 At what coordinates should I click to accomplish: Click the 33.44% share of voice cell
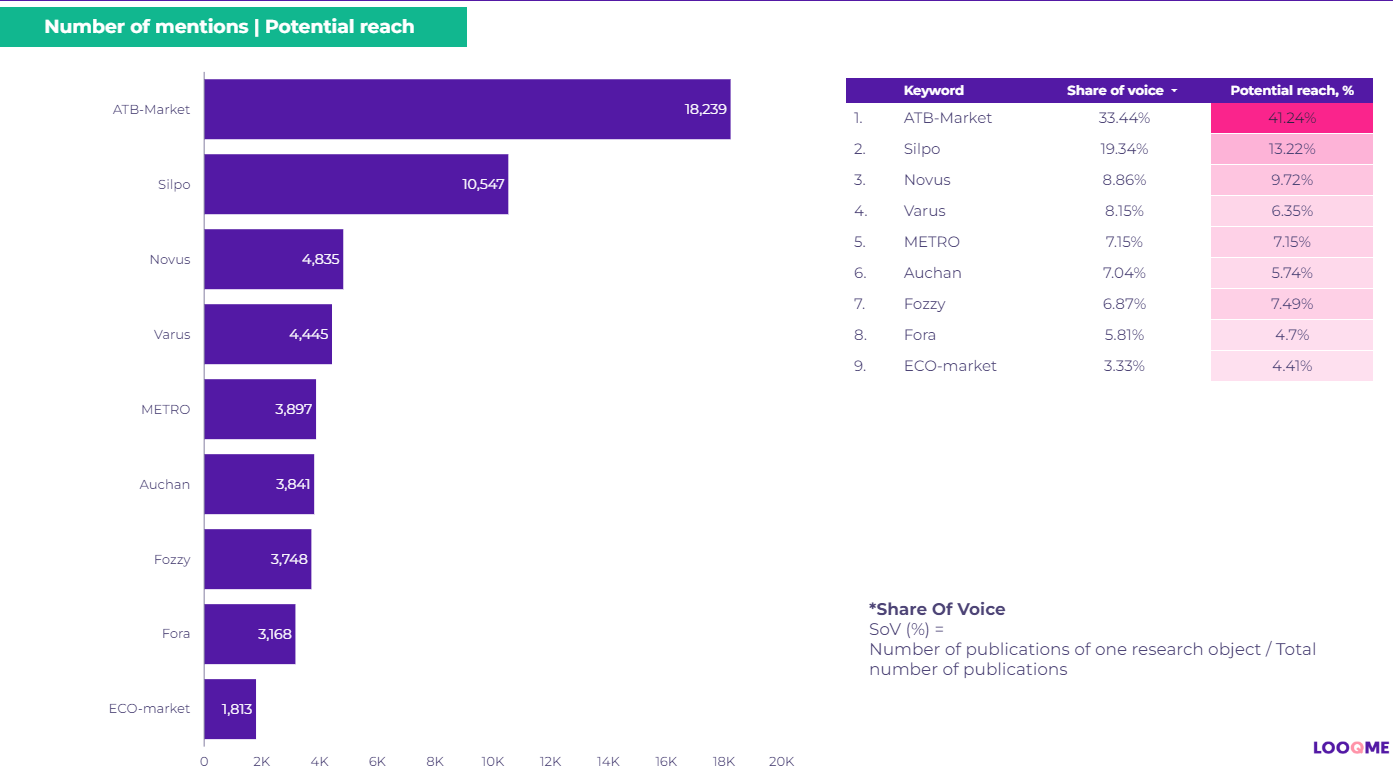click(x=1124, y=118)
